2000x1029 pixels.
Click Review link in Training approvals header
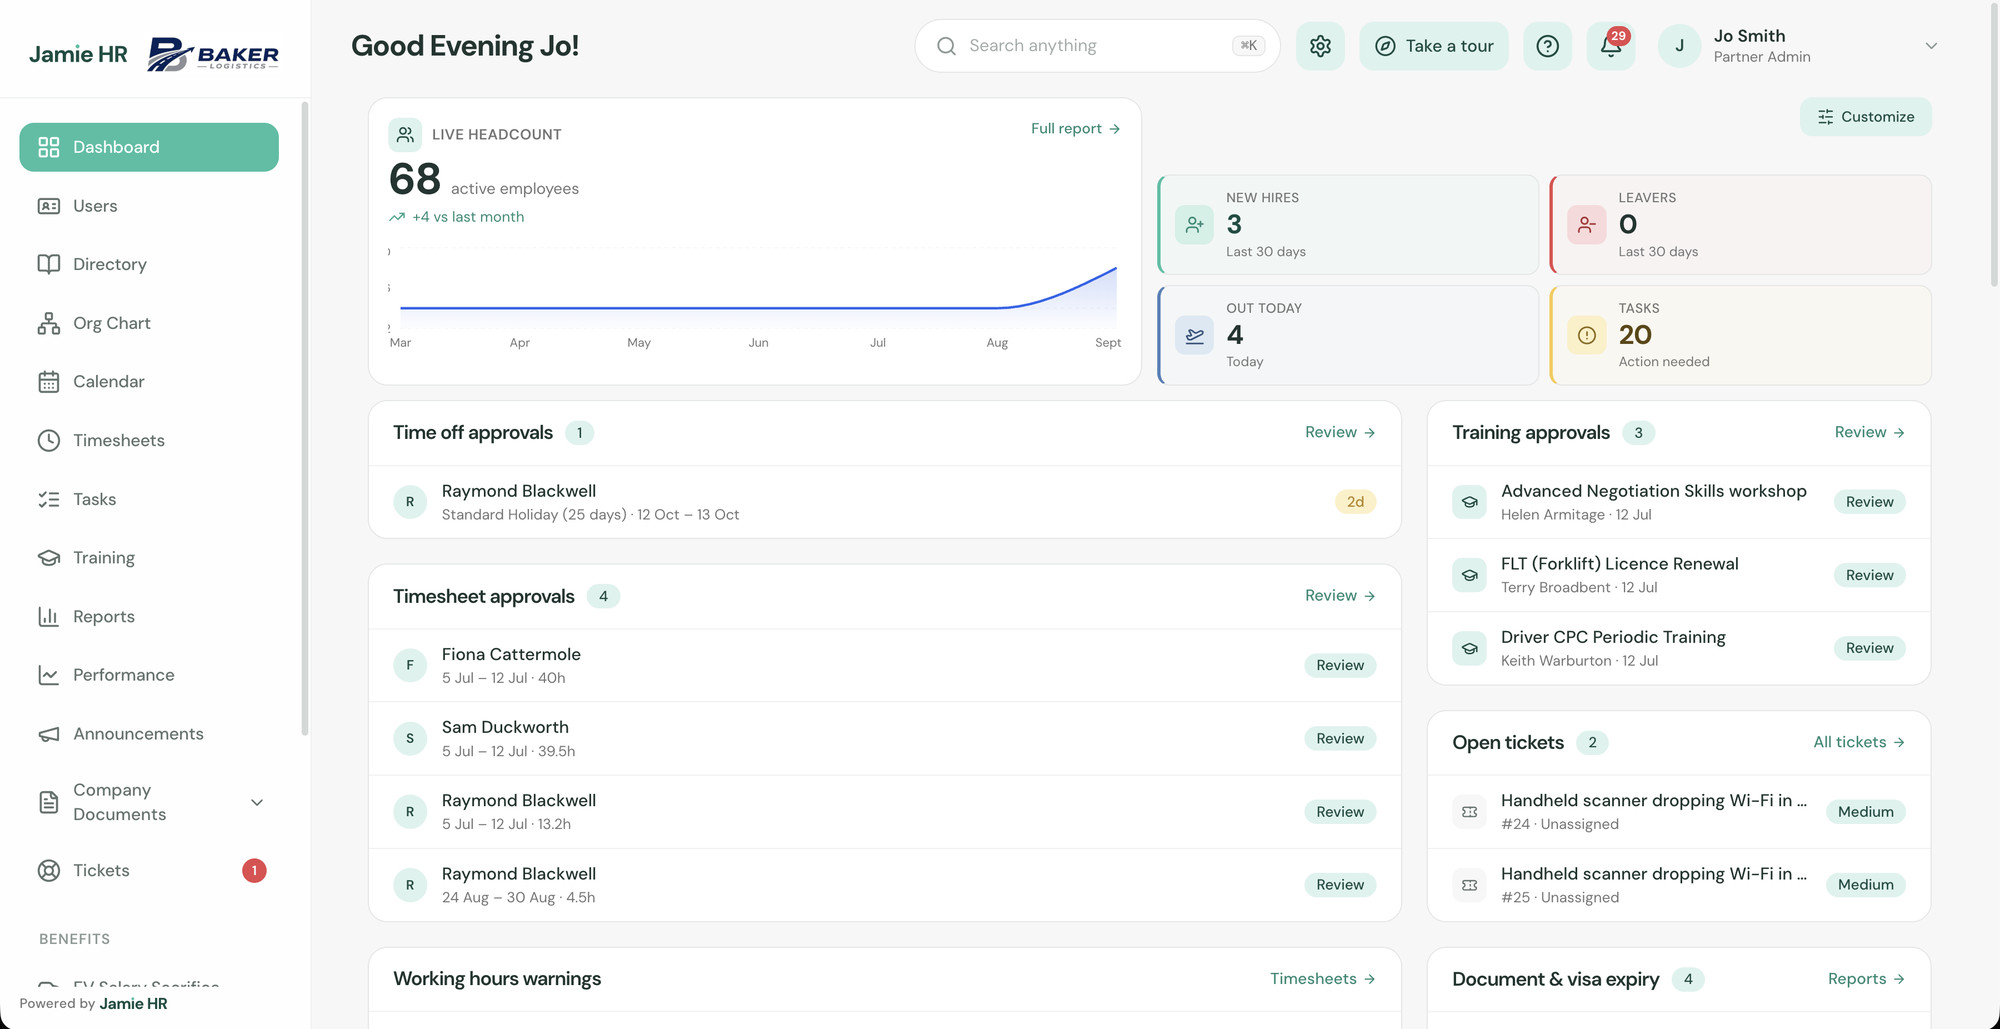tap(1869, 432)
